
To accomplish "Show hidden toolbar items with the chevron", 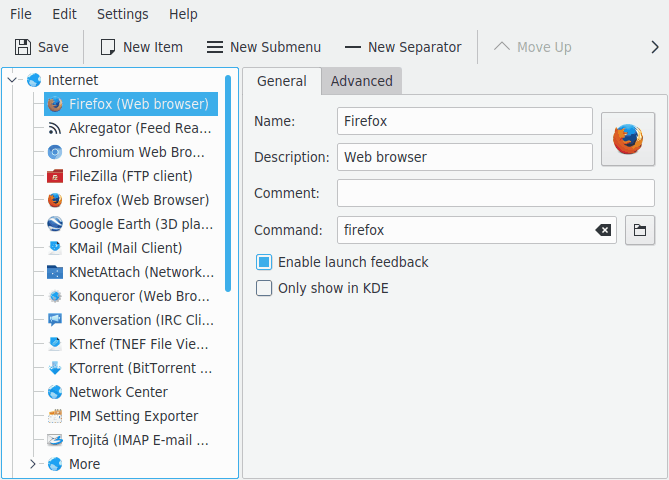I will pos(654,47).
